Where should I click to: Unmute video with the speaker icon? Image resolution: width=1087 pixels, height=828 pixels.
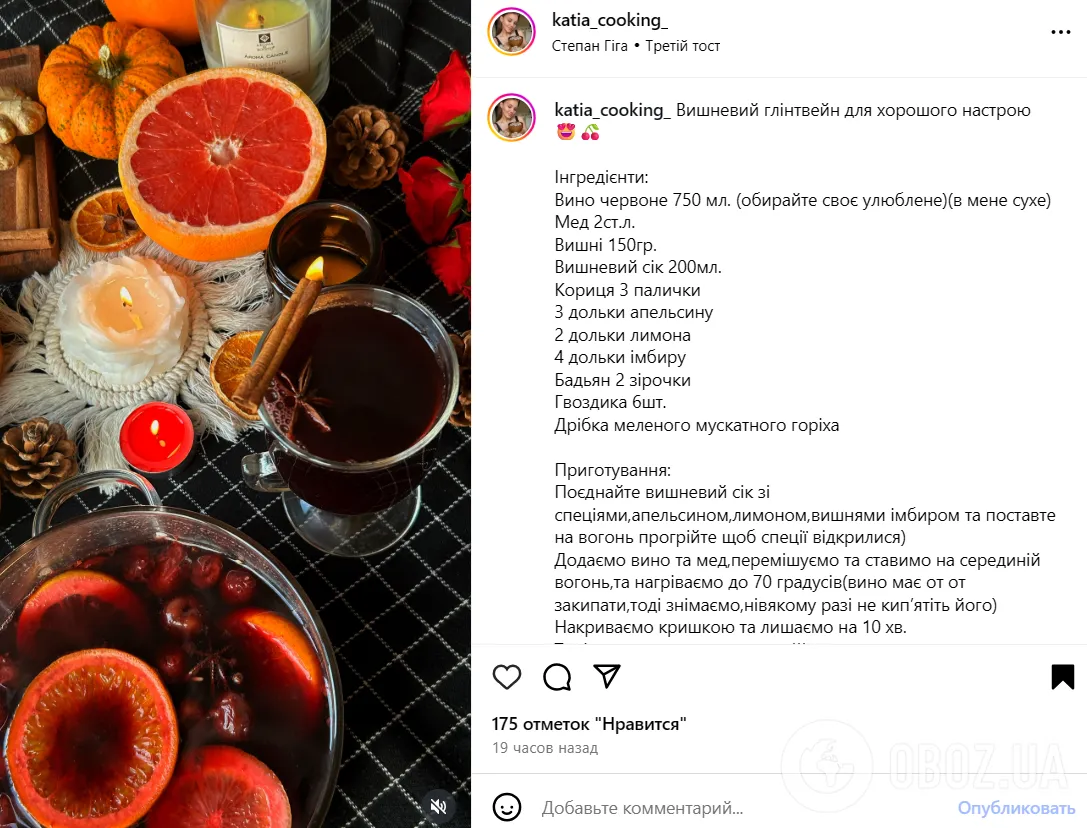pos(438,806)
